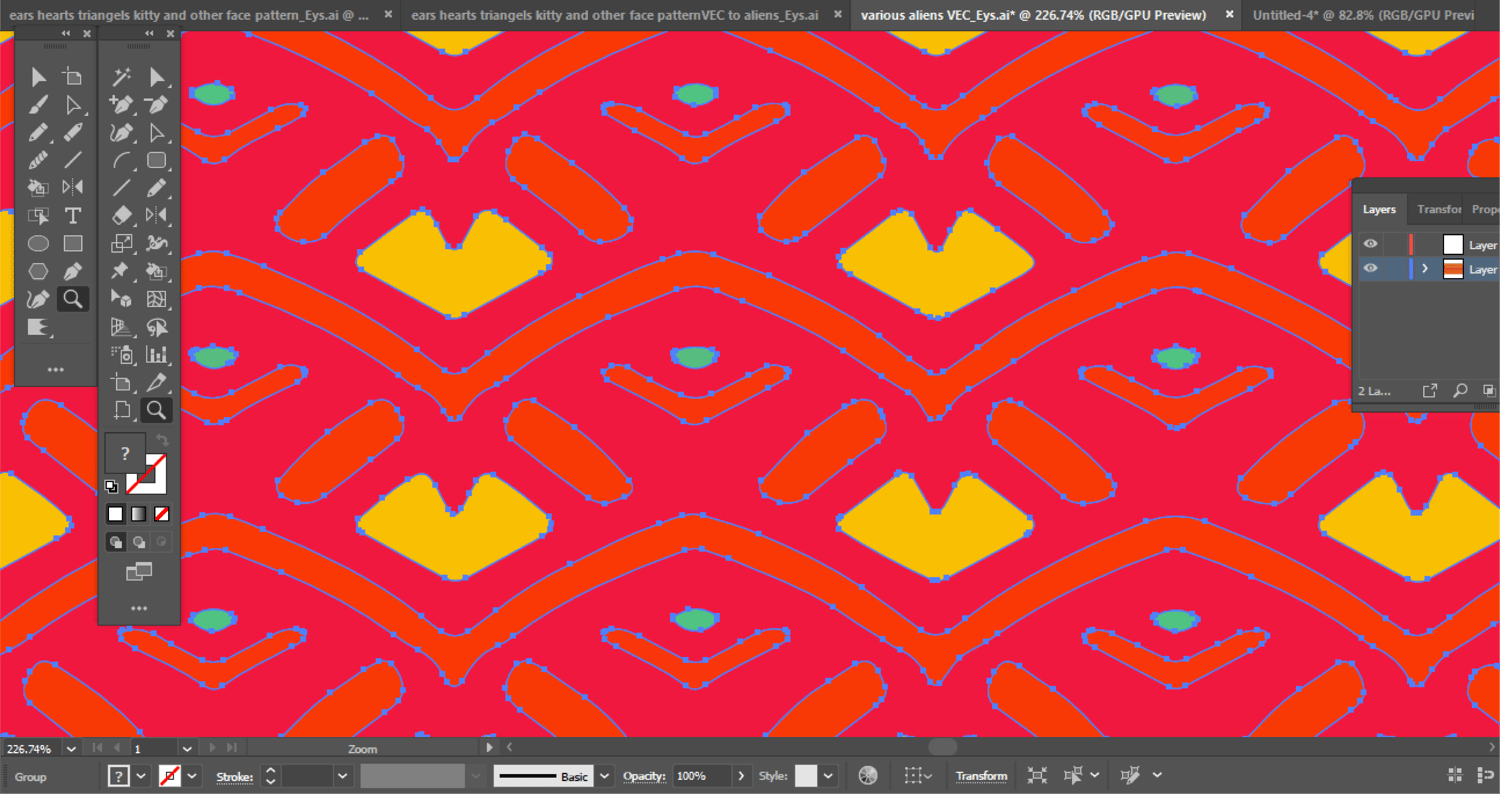The width and height of the screenshot is (1500, 794).
Task: Choose the Add Anchor Point tool
Action: click(122, 105)
